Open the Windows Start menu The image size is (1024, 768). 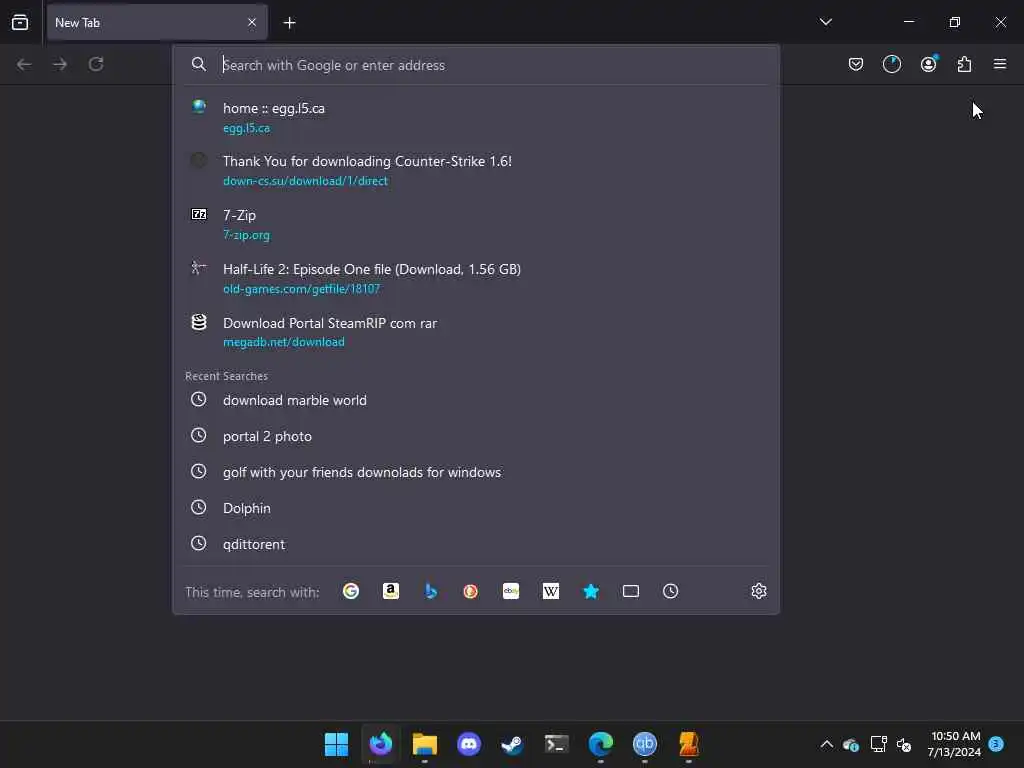pos(336,744)
